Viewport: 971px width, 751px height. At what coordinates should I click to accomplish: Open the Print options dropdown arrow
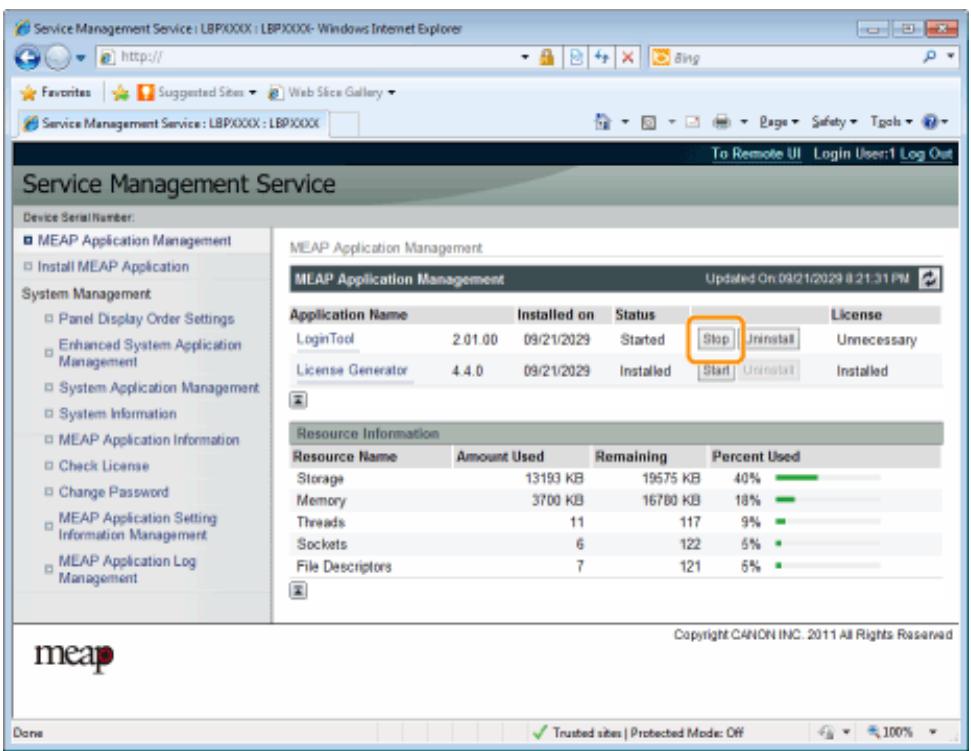pos(744,123)
